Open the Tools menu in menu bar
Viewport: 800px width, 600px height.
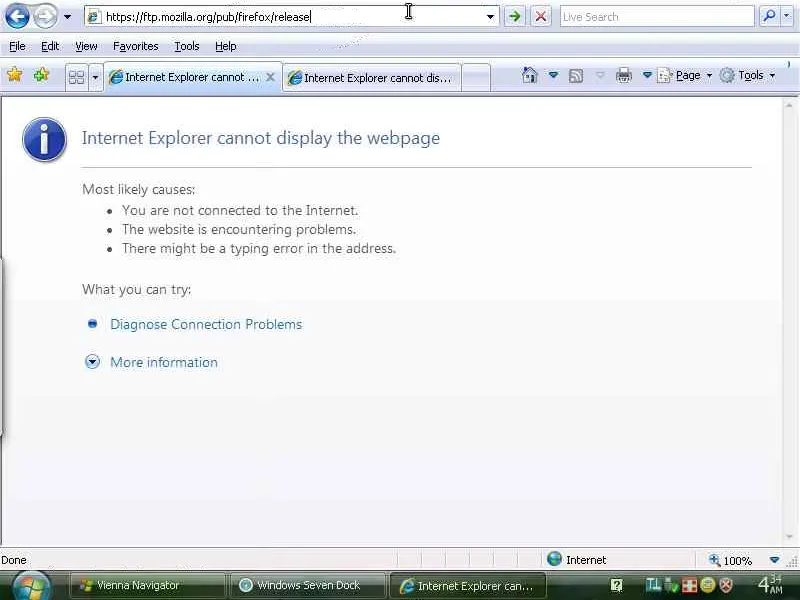pos(187,46)
